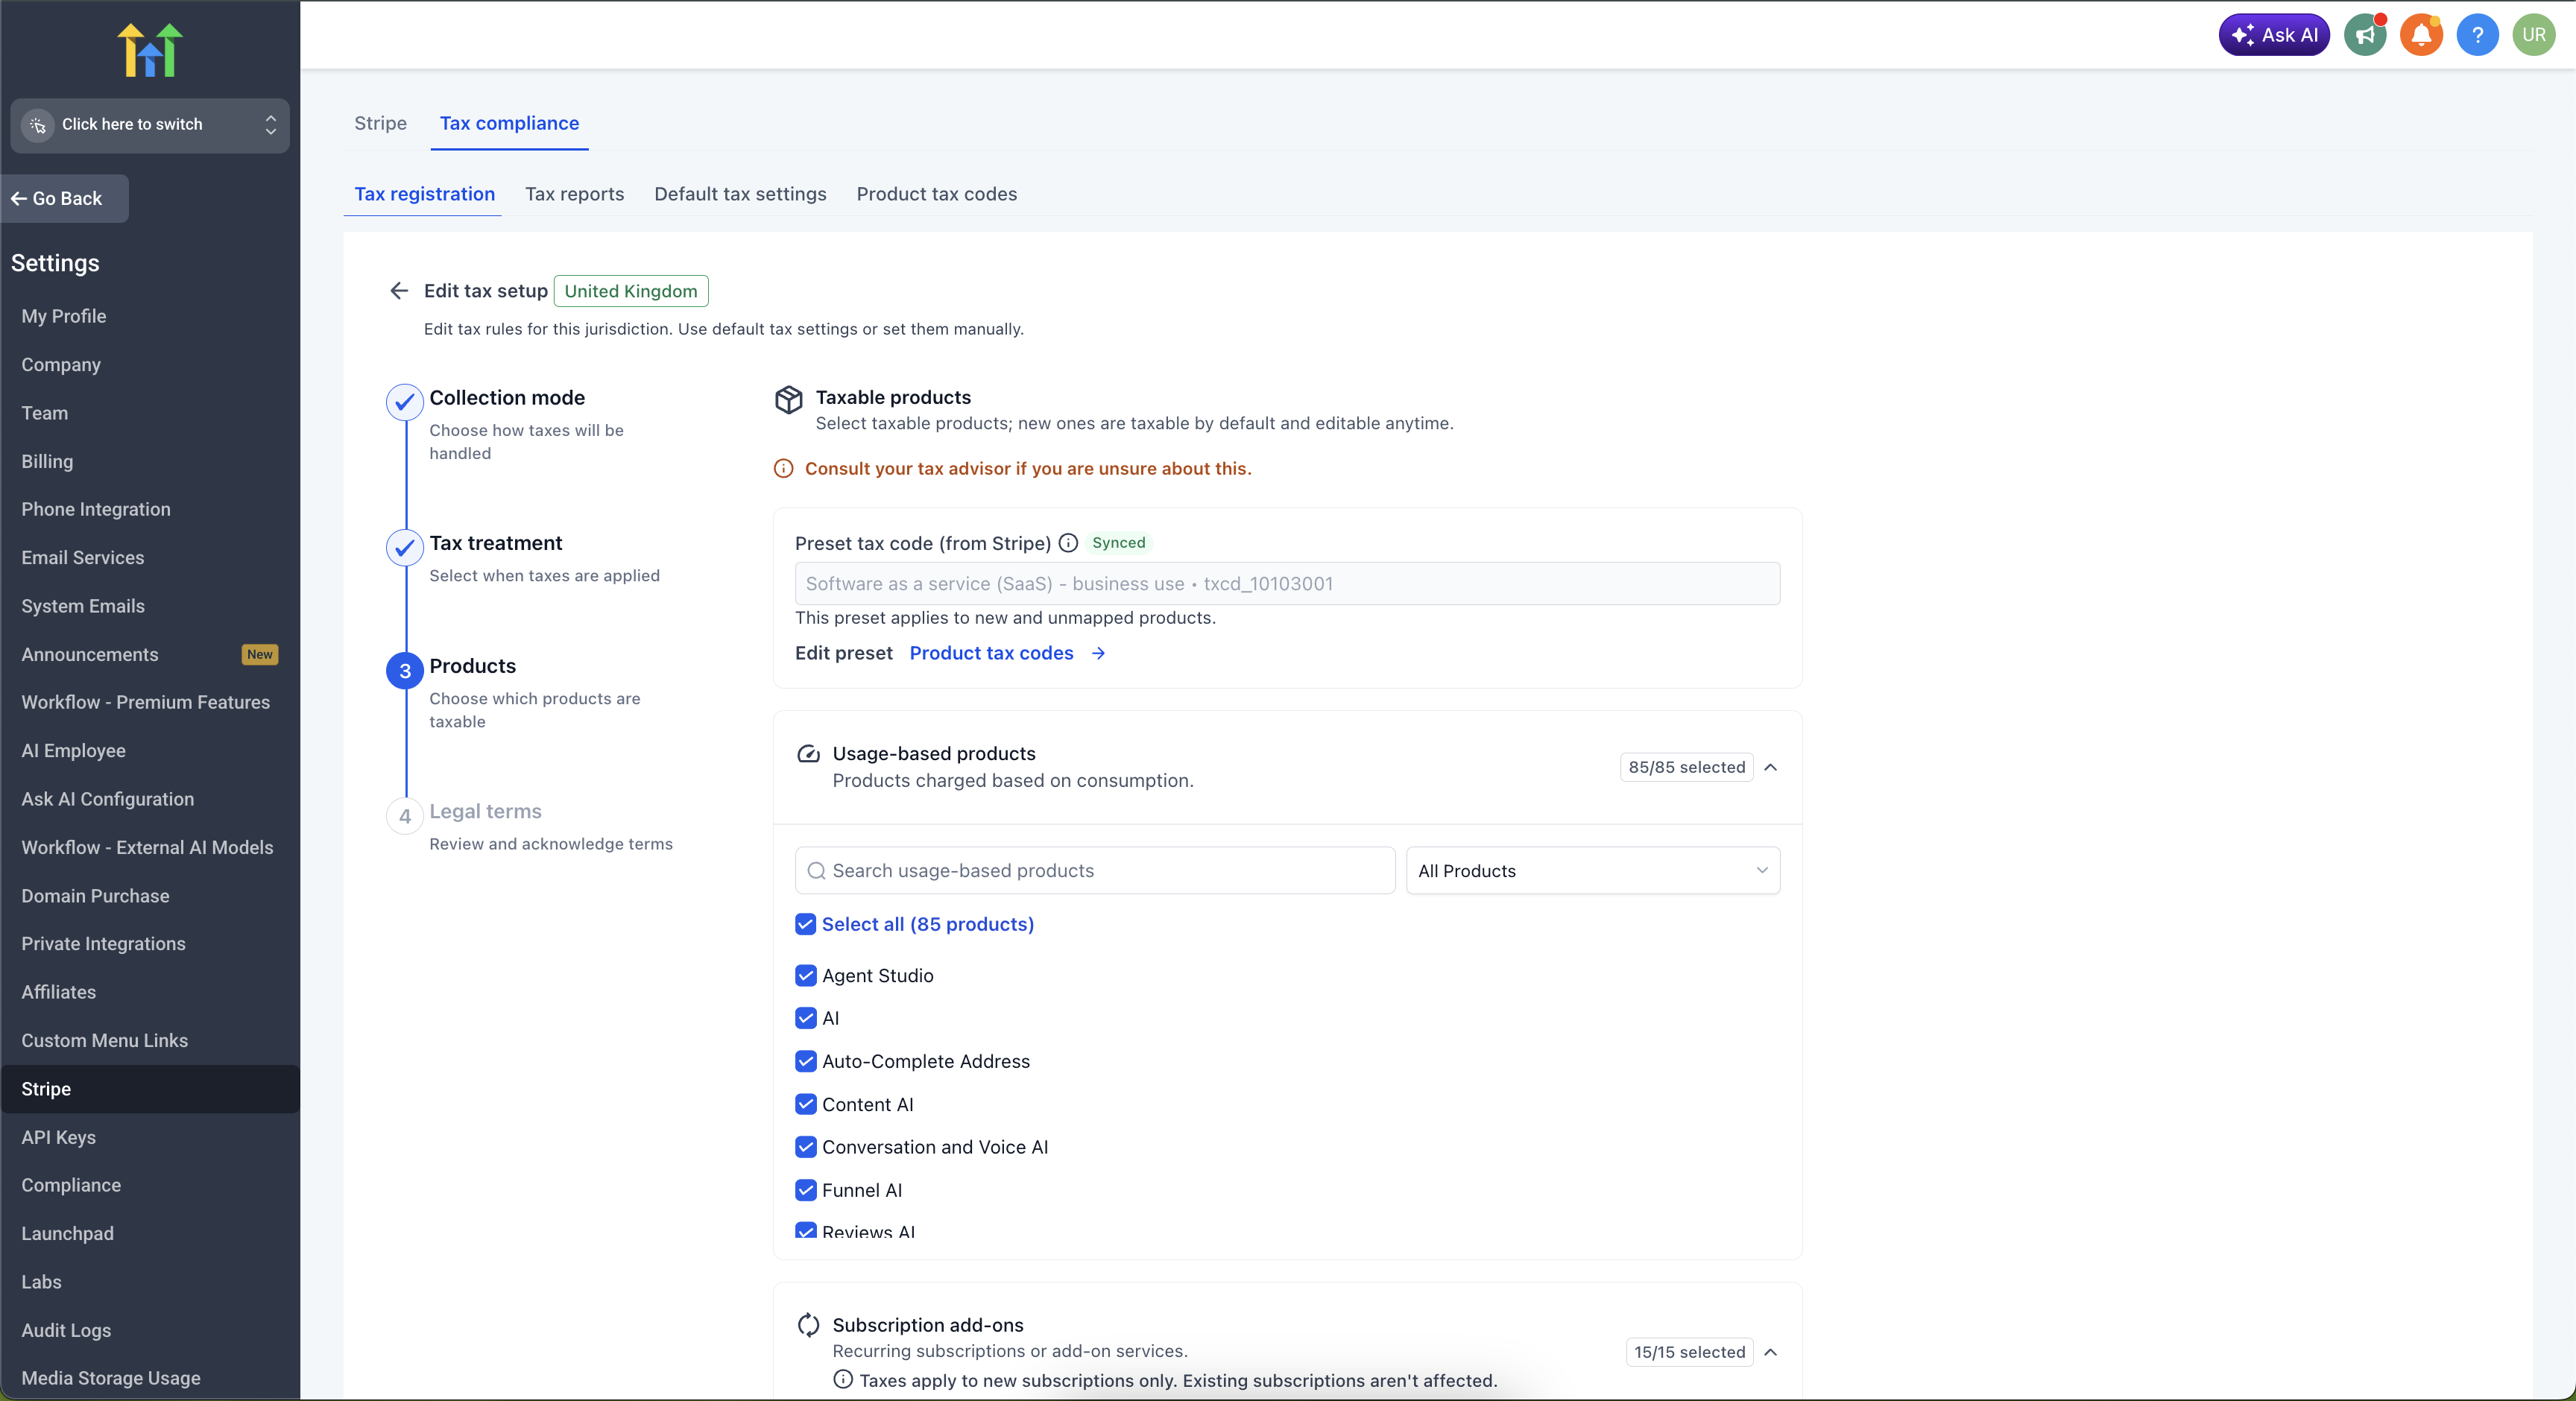Click info icon next to Preset tax code

1068,543
